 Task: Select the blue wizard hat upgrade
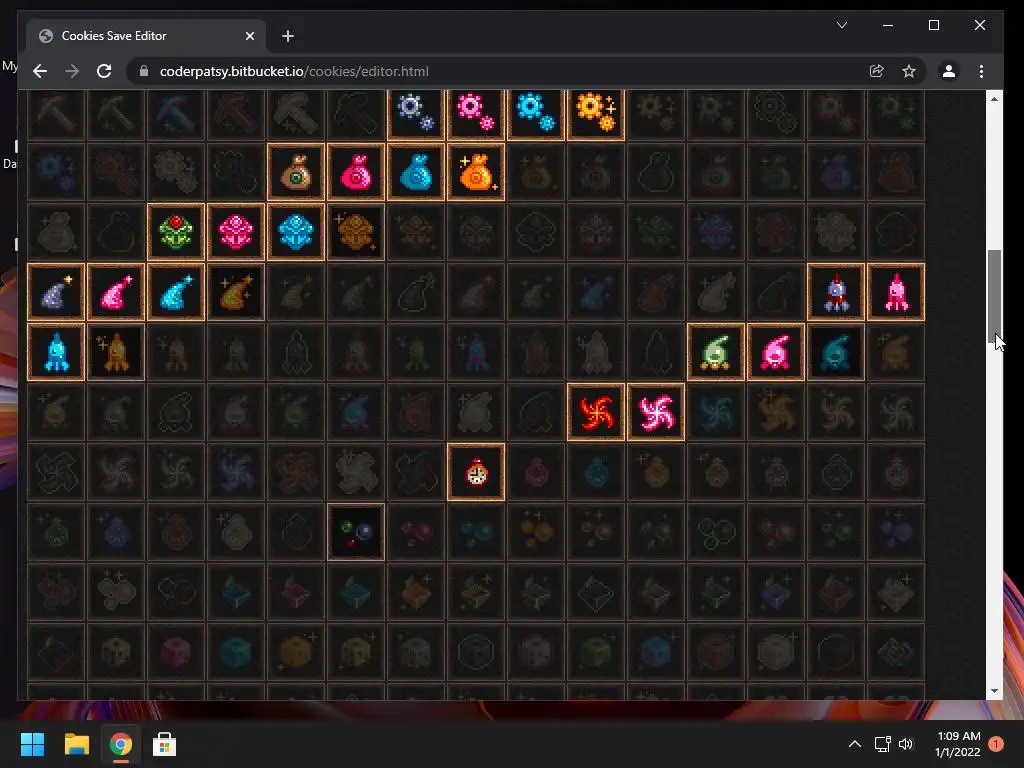(x=176, y=293)
